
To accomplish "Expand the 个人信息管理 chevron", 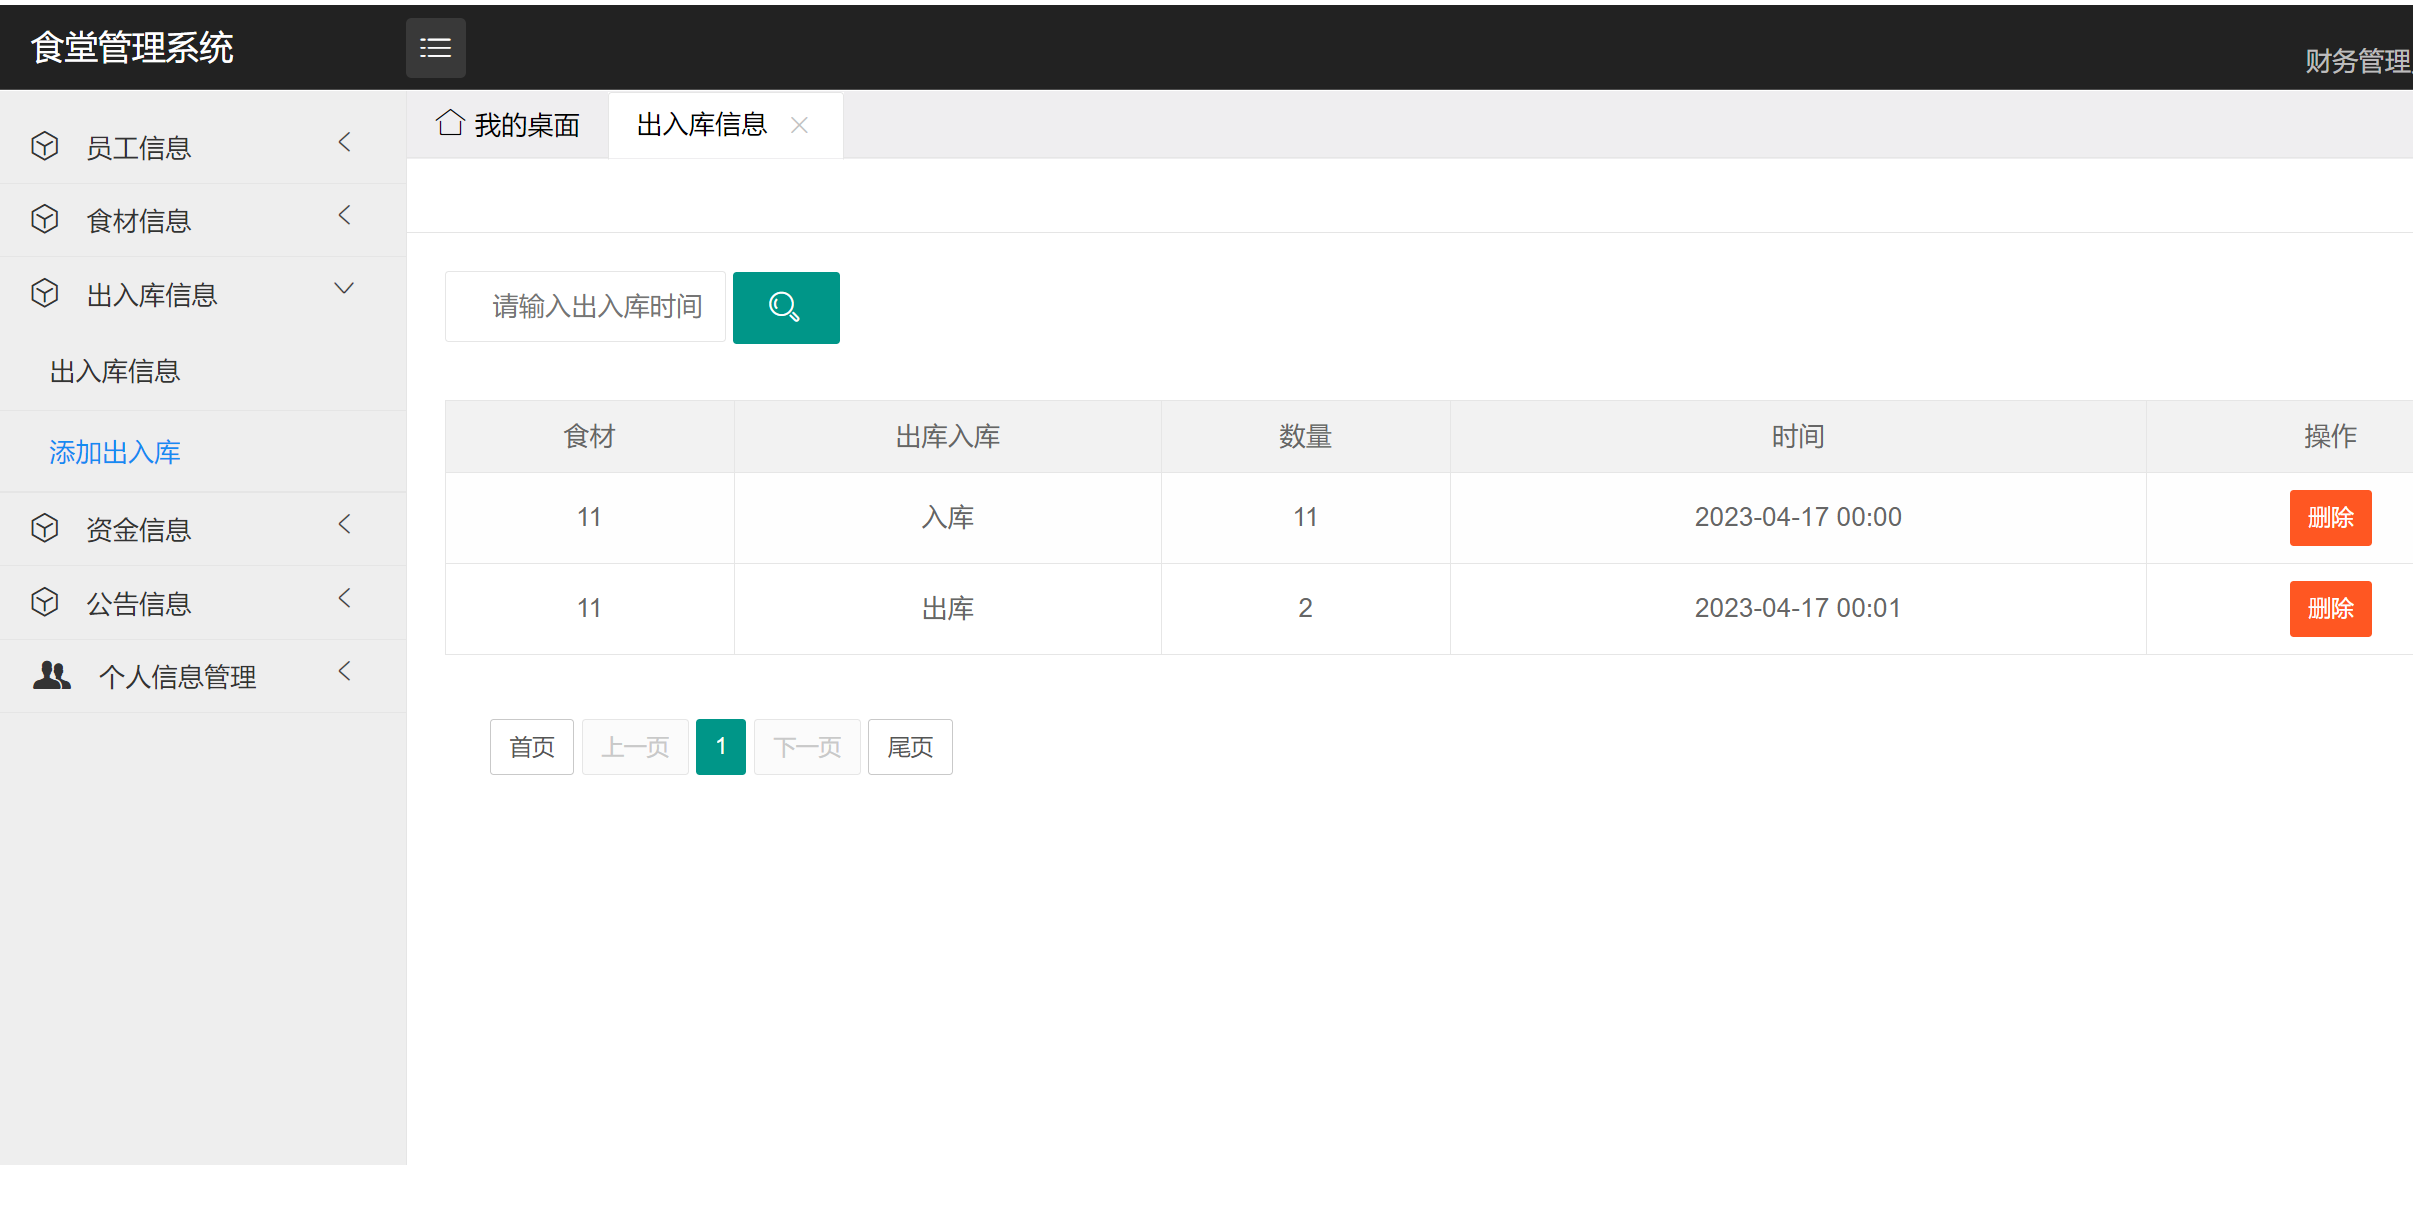I will coord(345,671).
